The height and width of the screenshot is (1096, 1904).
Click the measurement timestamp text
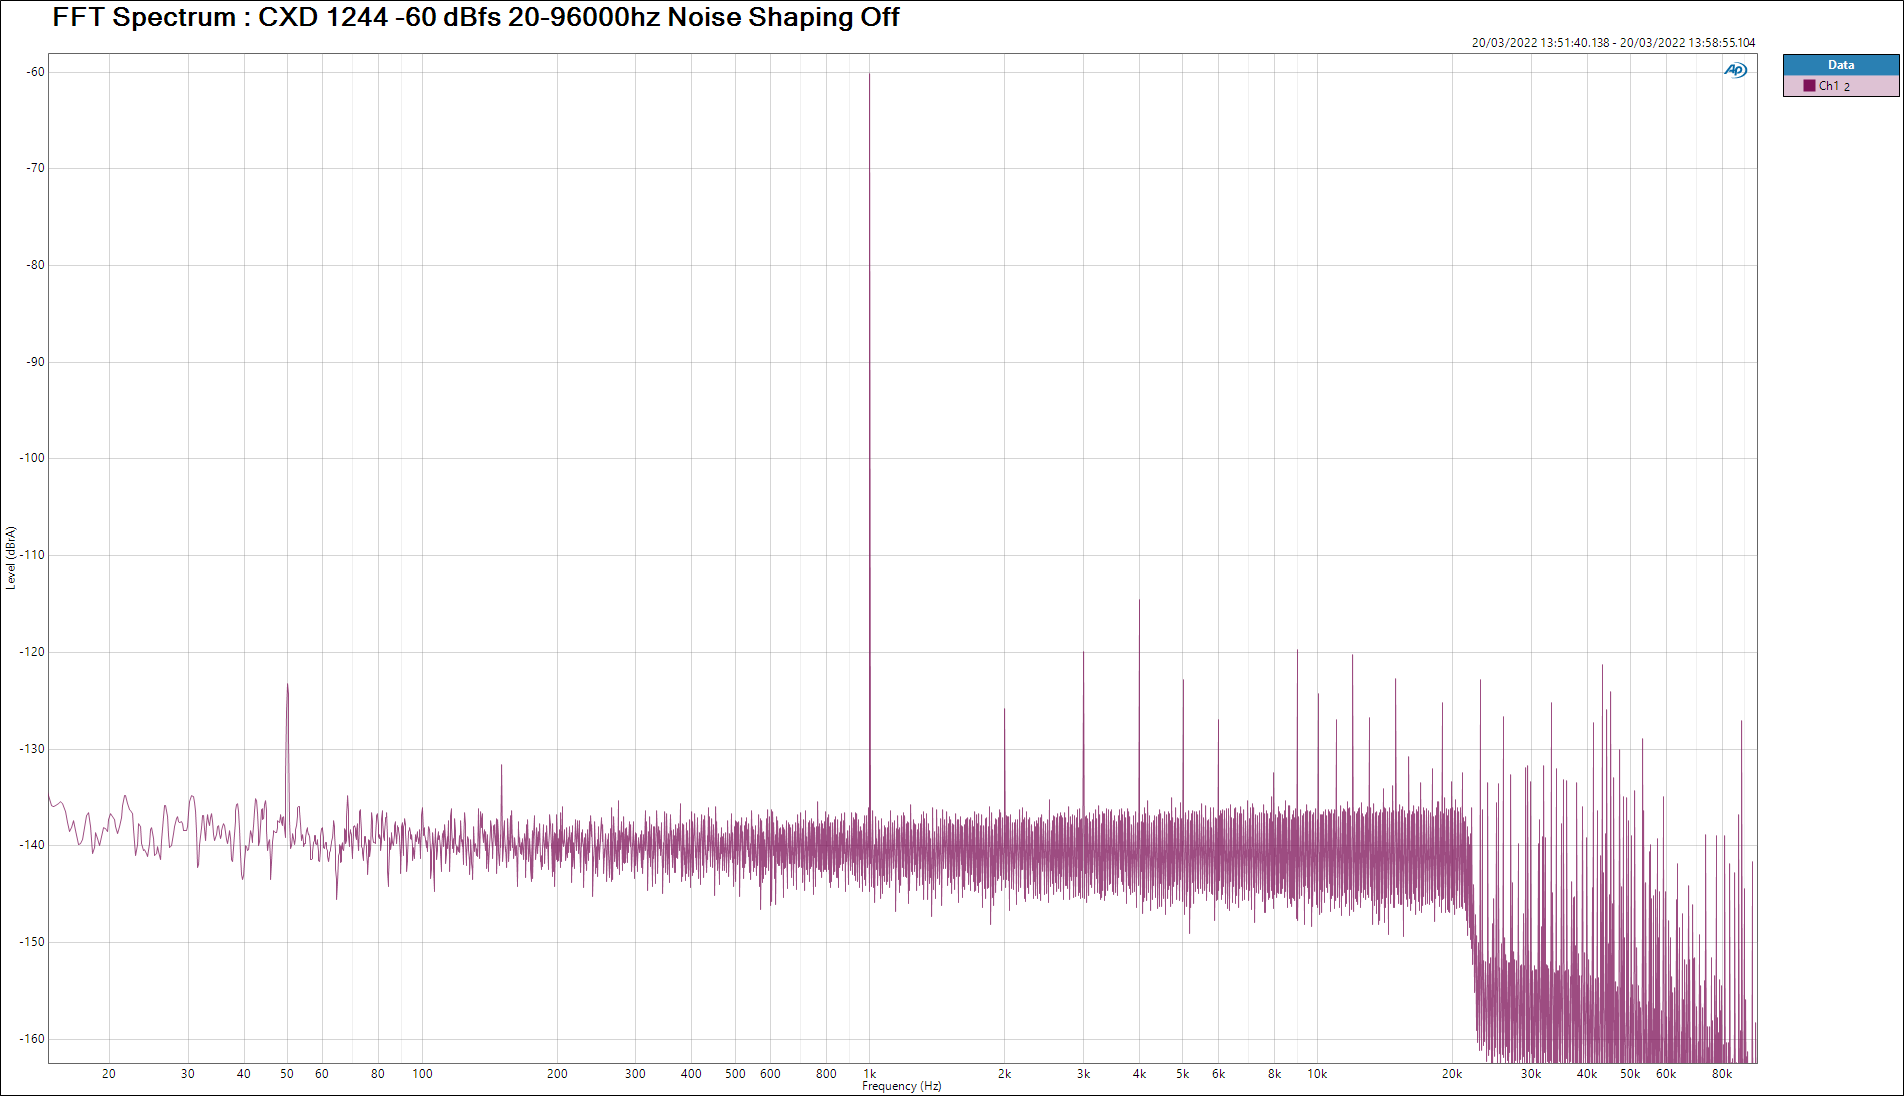tap(1612, 43)
